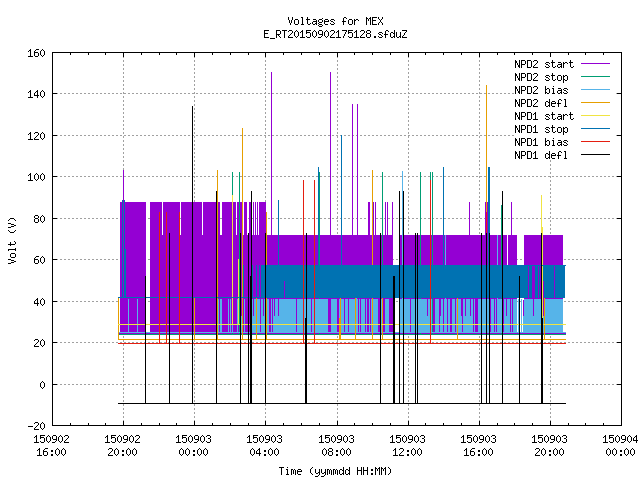
Task: Select the NPD1 defl legend label
Action: tap(541, 156)
